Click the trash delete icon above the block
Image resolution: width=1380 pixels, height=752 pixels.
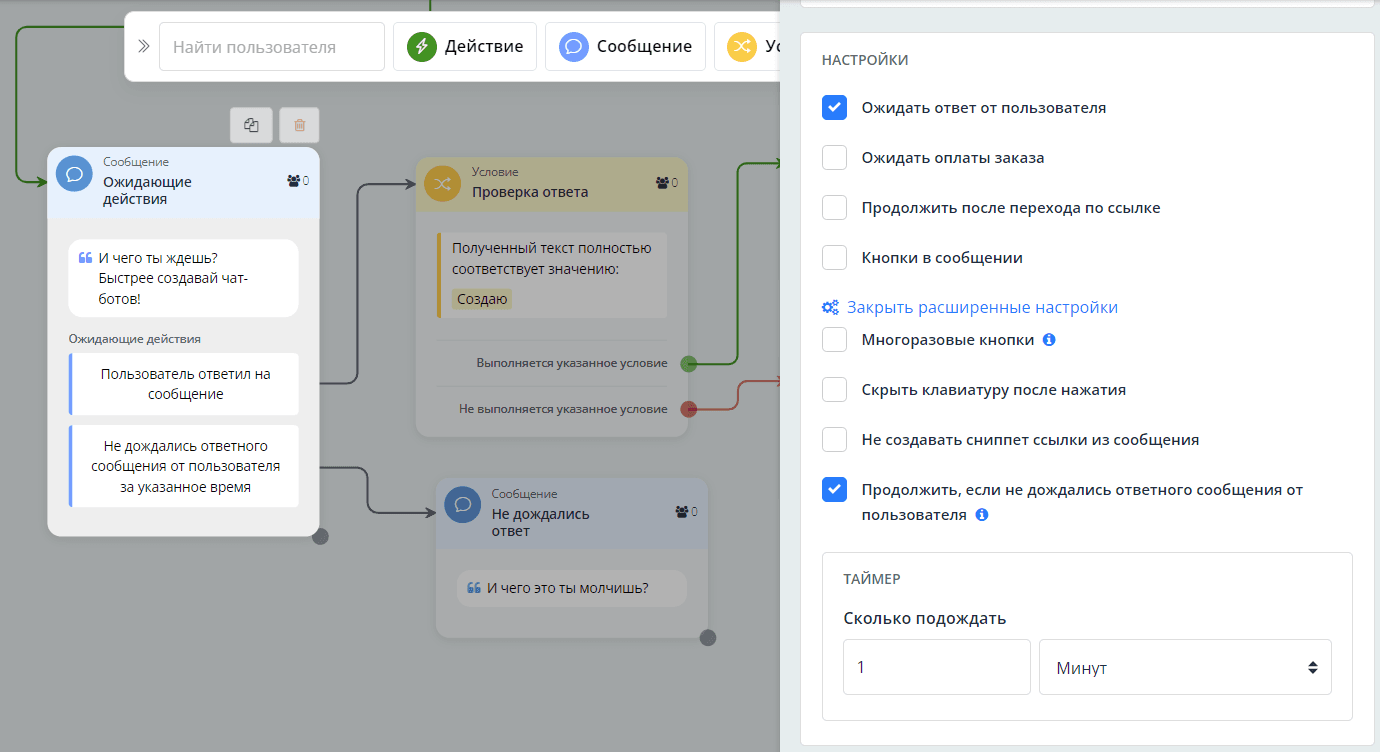click(x=299, y=126)
